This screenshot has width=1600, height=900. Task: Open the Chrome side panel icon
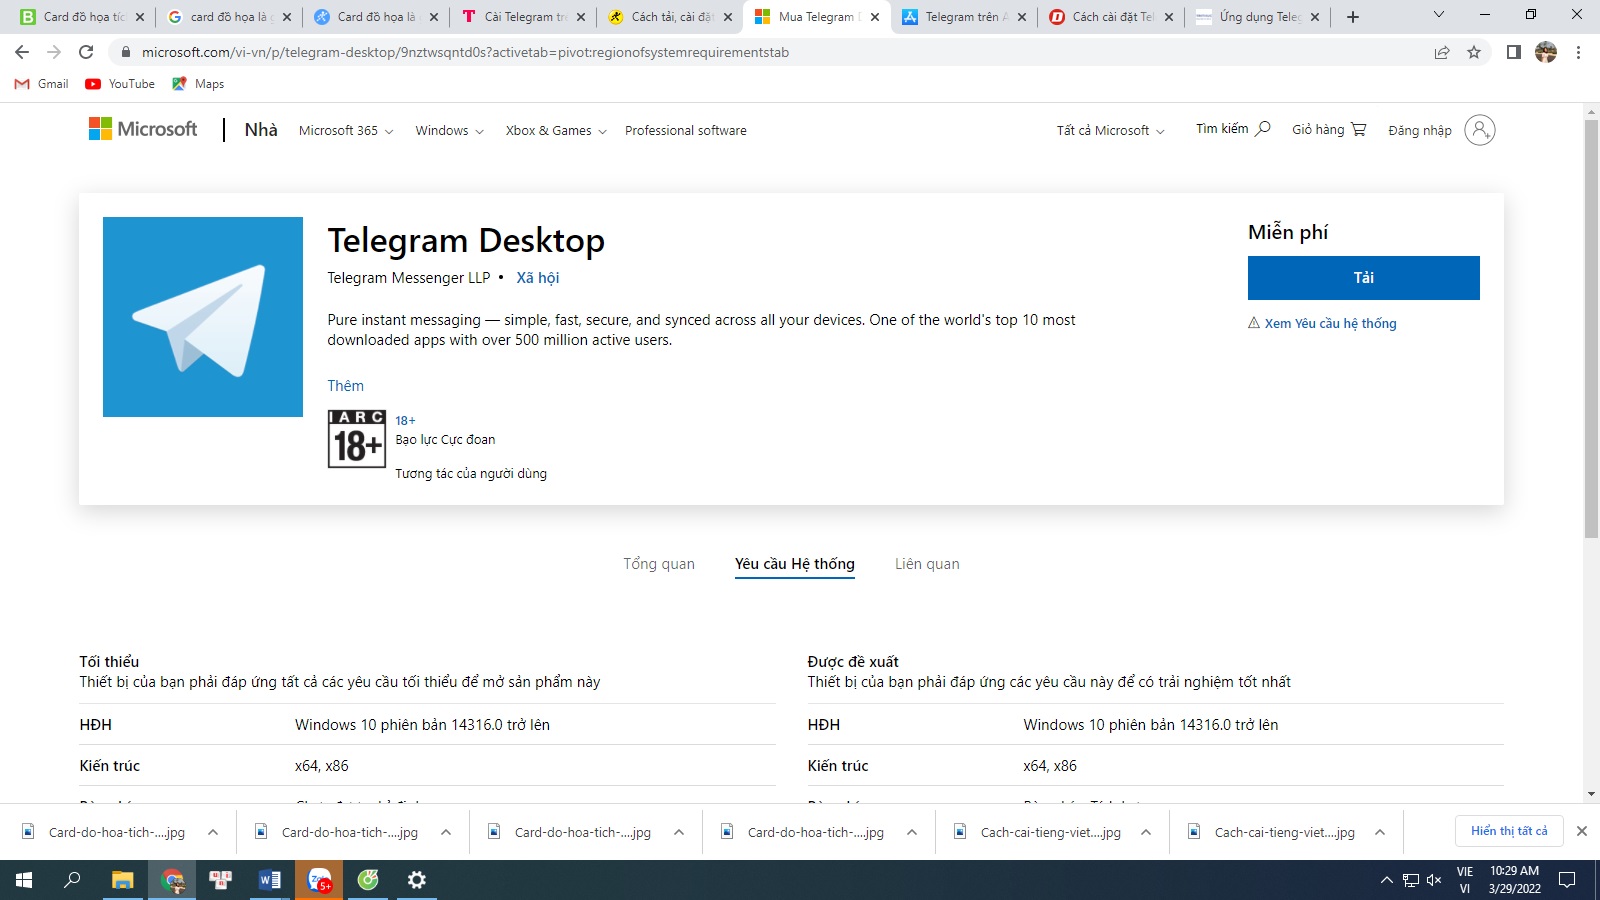point(1514,52)
